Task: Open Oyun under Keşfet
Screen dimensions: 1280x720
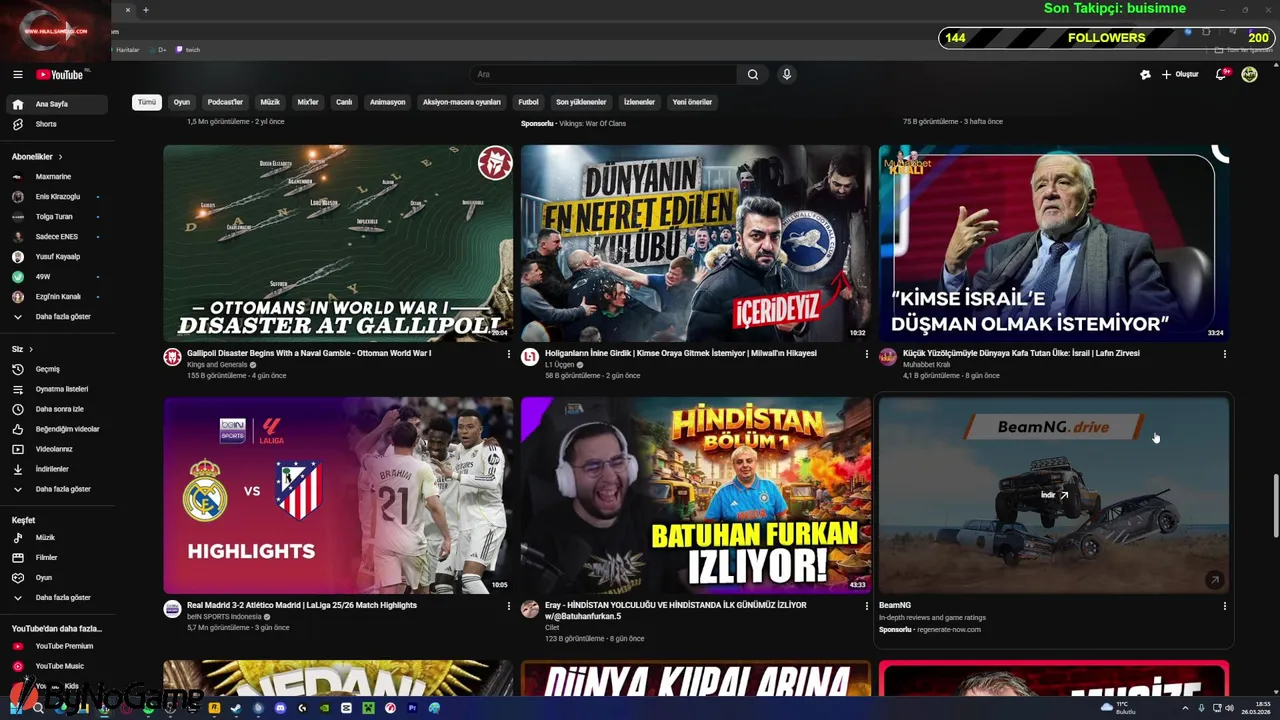Action: pos(58,578)
